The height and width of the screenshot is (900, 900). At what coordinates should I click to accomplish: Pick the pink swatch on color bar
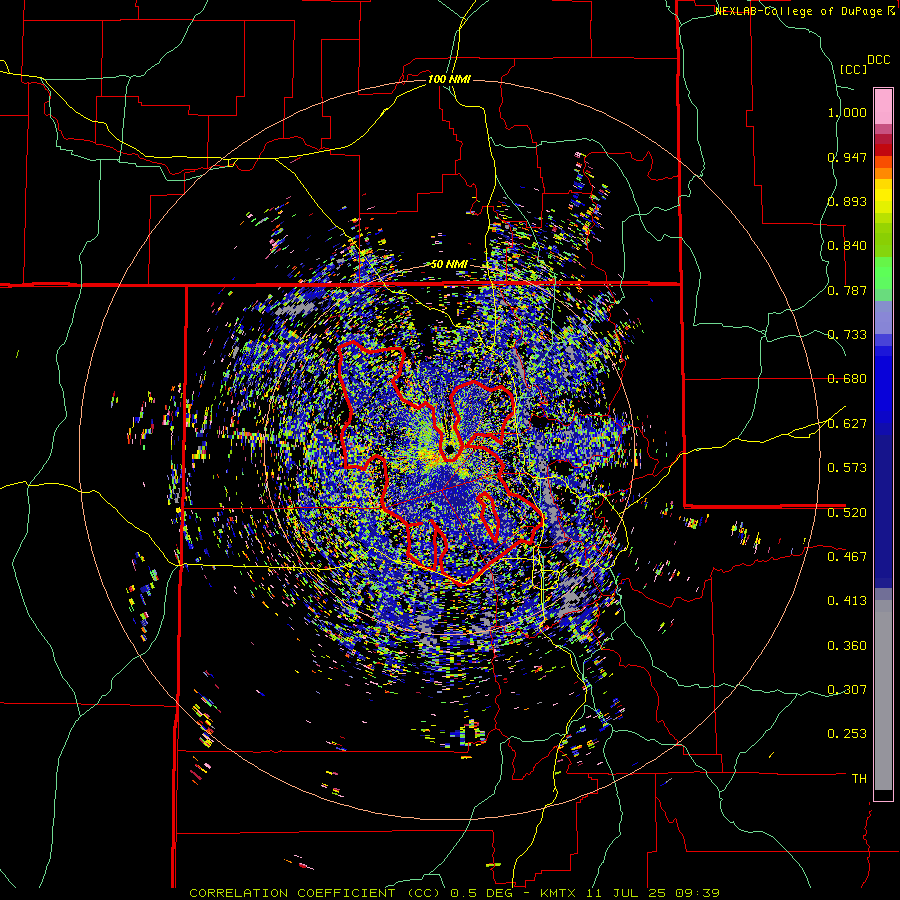883,107
